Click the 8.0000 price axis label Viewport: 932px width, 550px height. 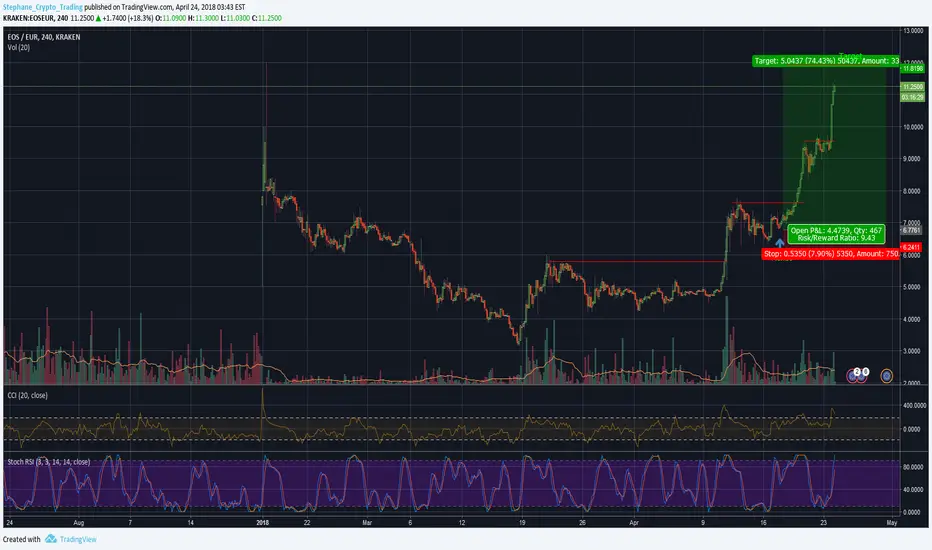tap(912, 191)
